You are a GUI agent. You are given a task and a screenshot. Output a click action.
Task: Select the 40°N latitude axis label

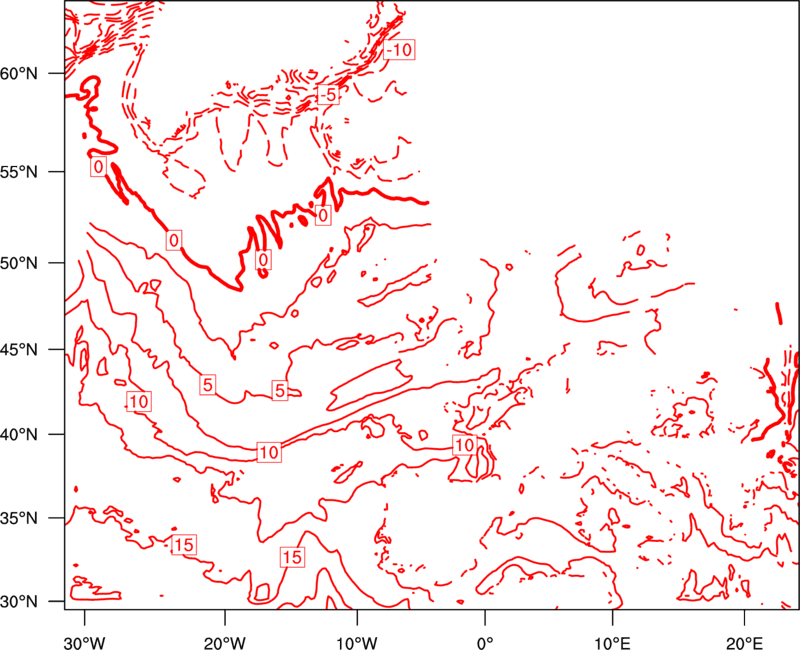tap(19, 435)
